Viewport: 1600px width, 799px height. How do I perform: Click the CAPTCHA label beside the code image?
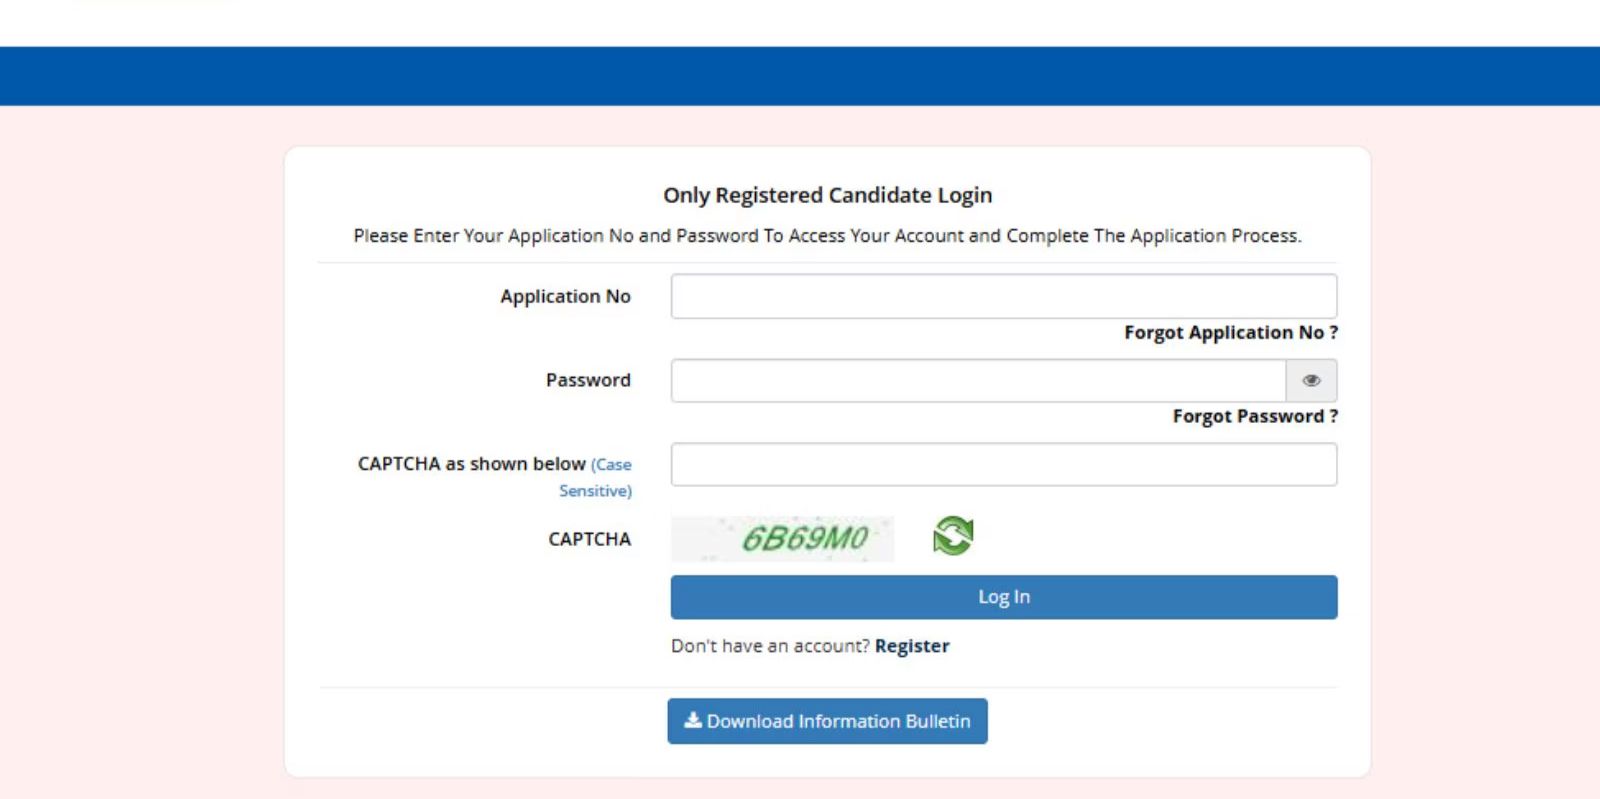[589, 540]
